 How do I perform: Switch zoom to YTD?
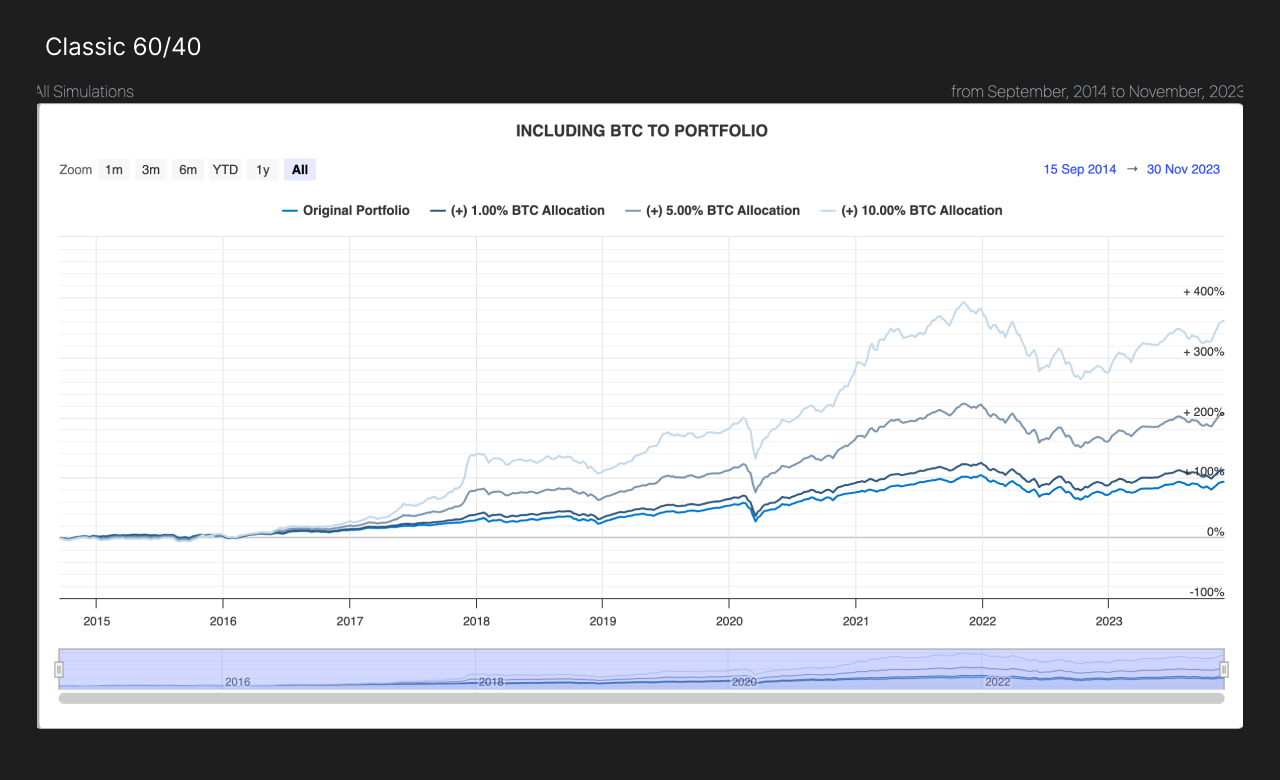point(226,170)
